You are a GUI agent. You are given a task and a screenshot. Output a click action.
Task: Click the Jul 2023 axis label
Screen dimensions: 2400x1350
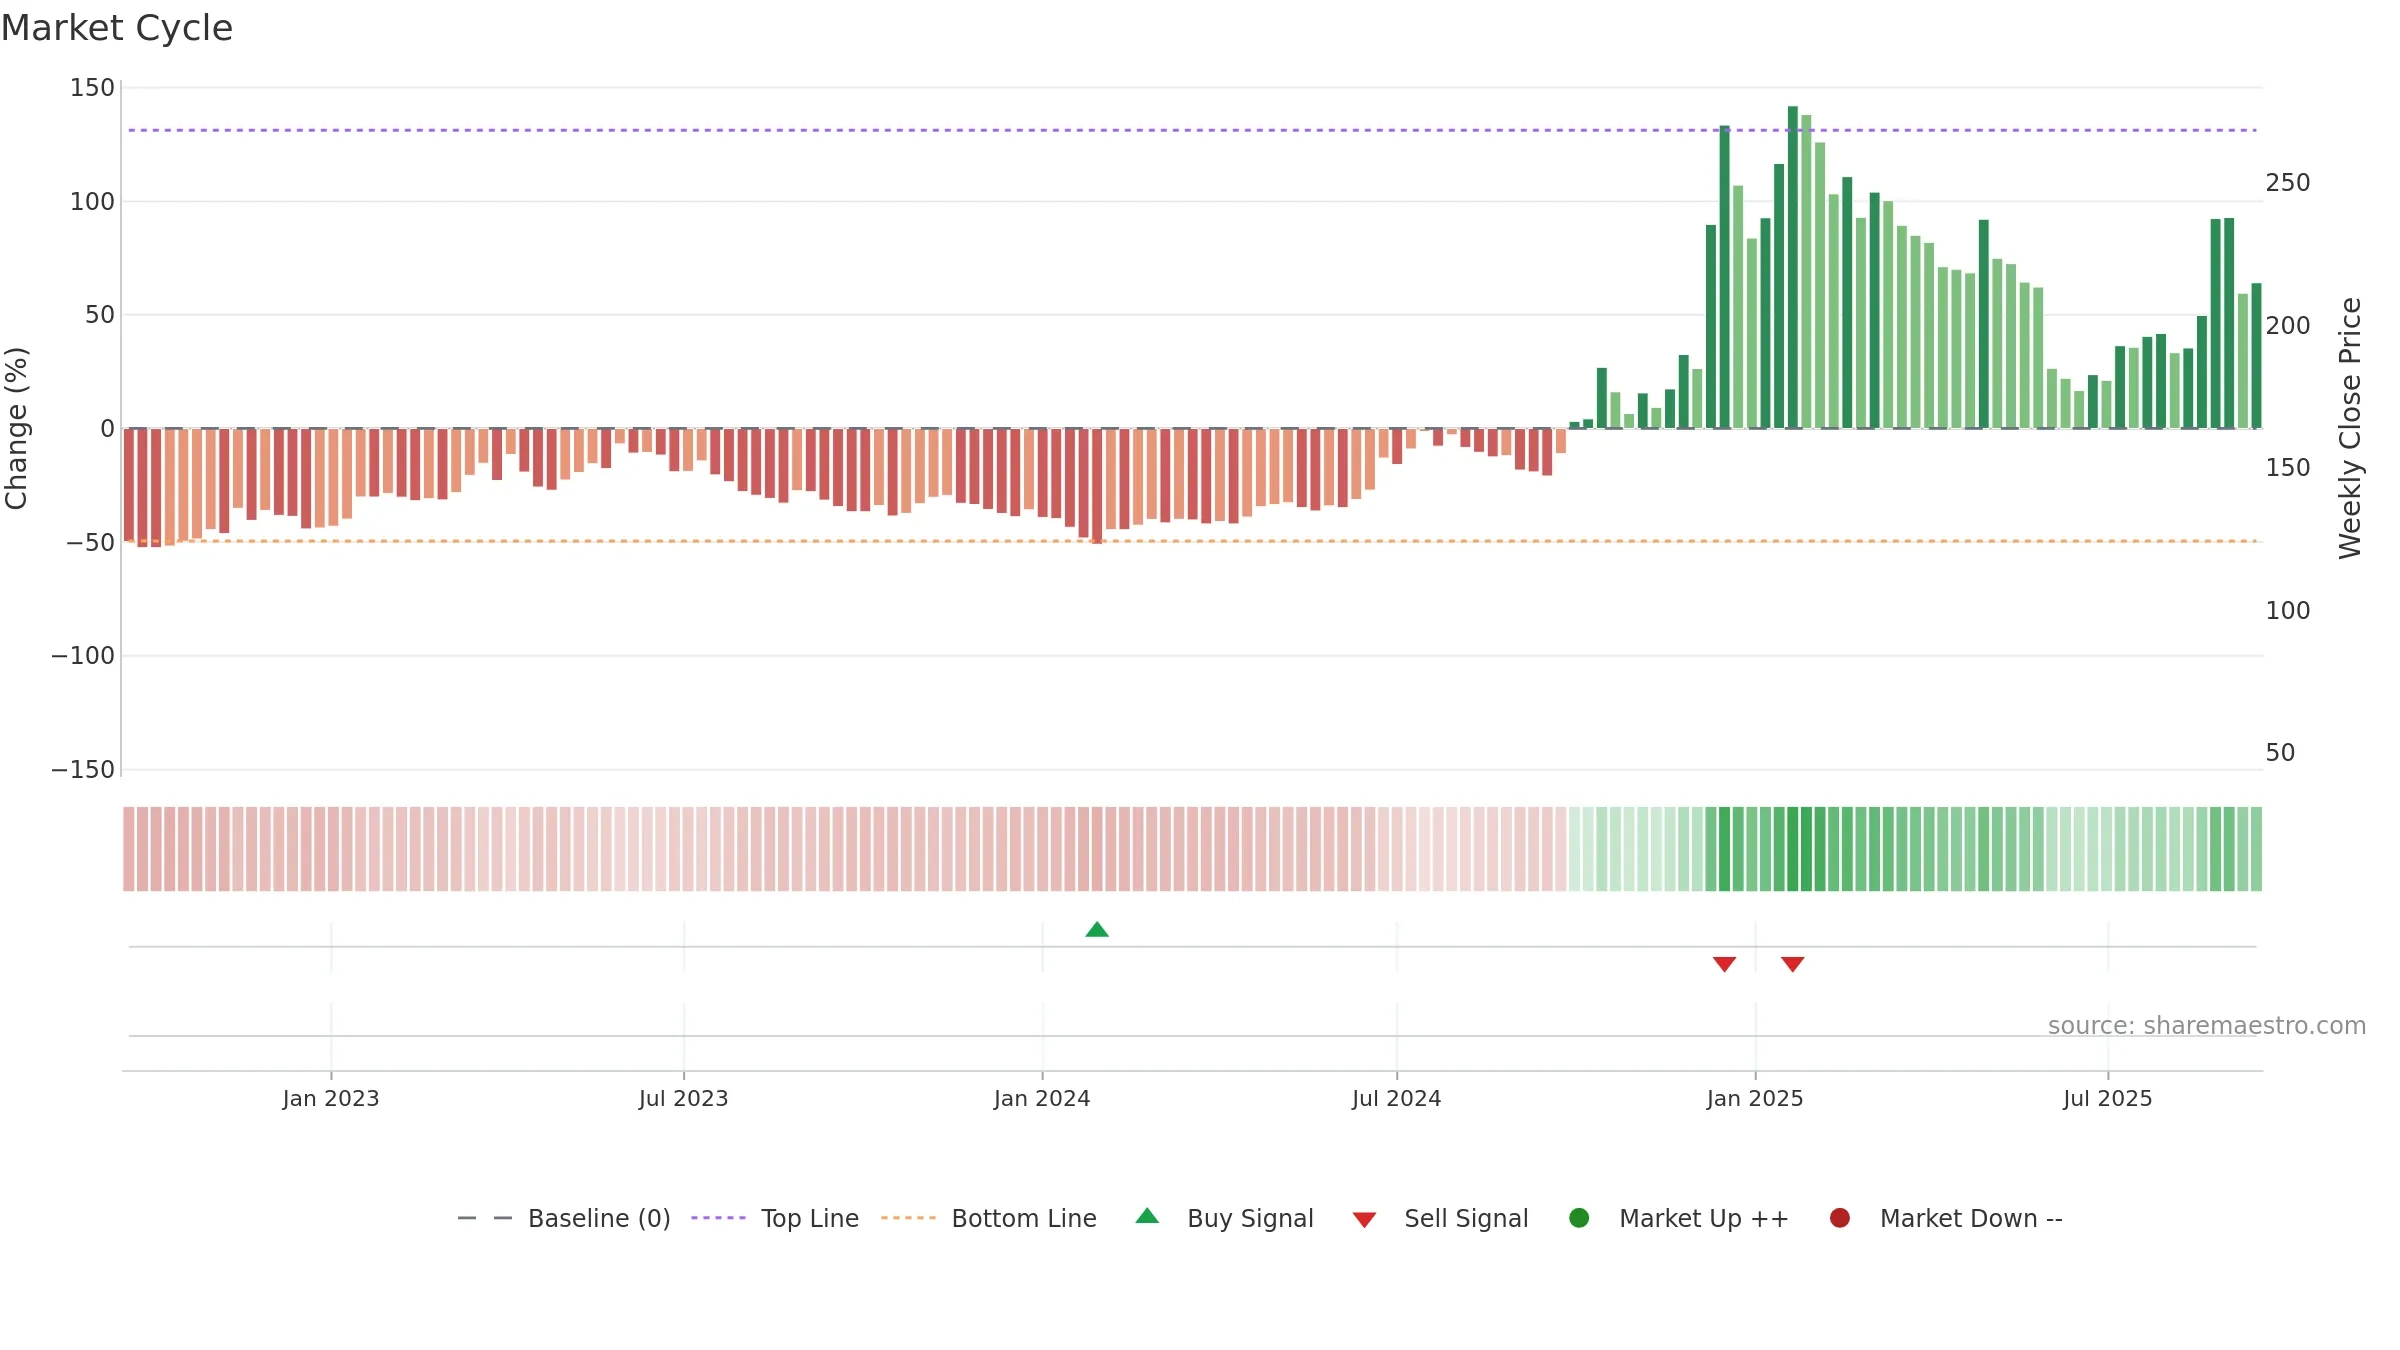[684, 1099]
